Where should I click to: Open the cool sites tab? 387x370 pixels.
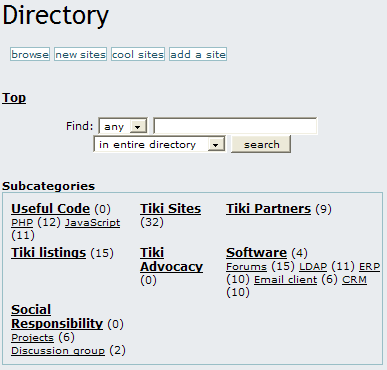coord(138,54)
